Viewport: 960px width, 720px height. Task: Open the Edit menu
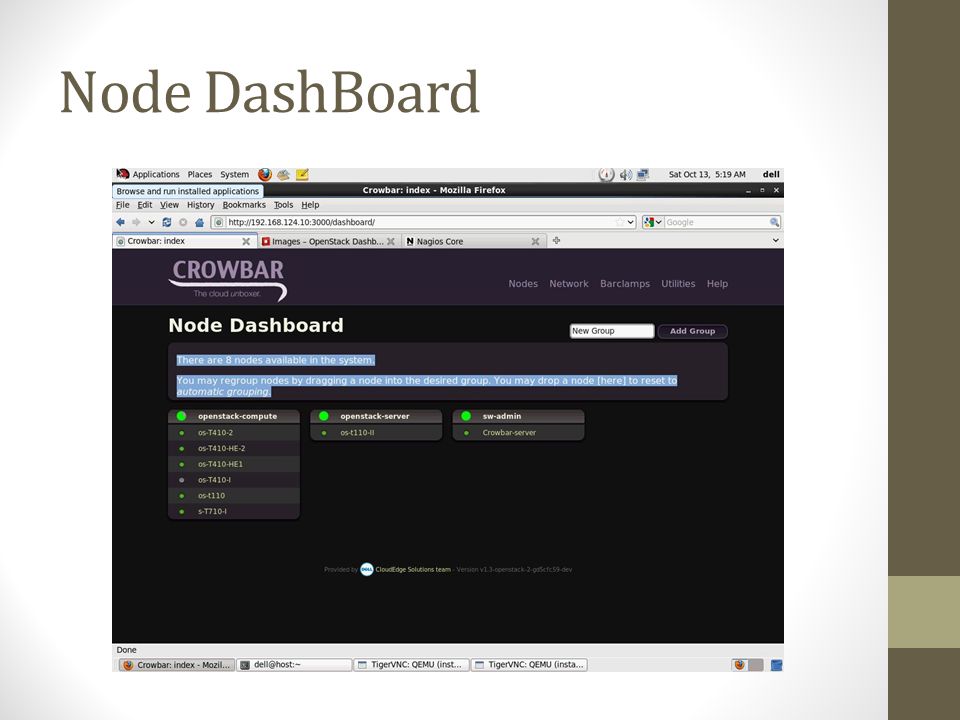[x=144, y=205]
